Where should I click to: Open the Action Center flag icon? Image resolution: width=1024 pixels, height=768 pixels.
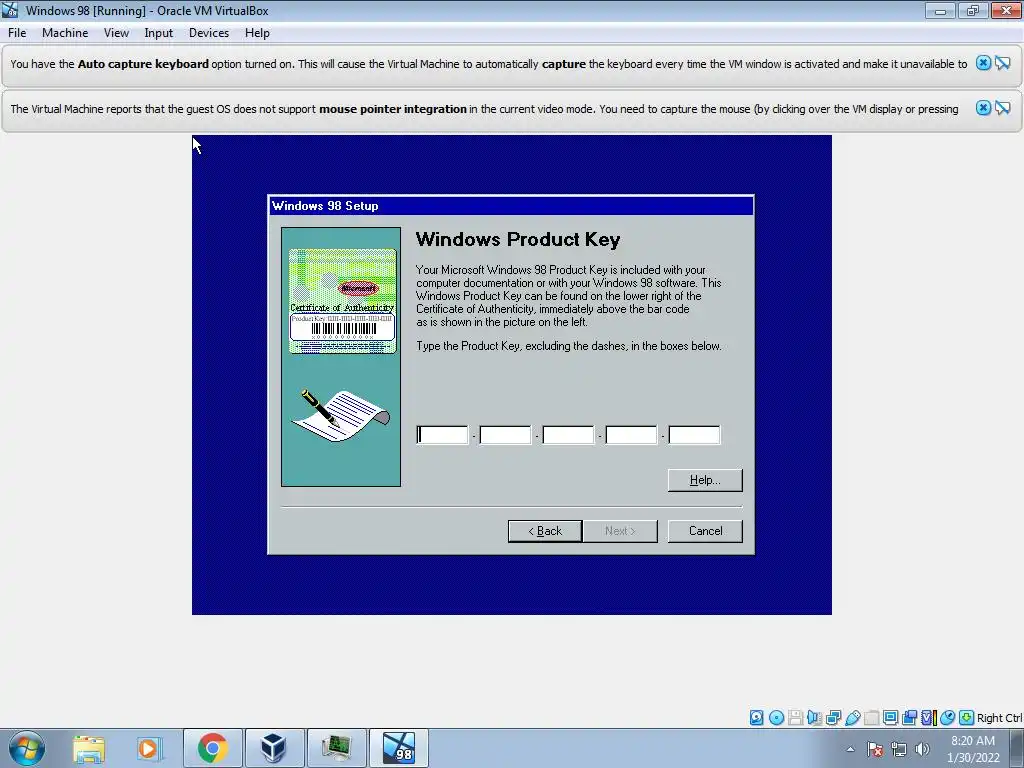point(875,749)
